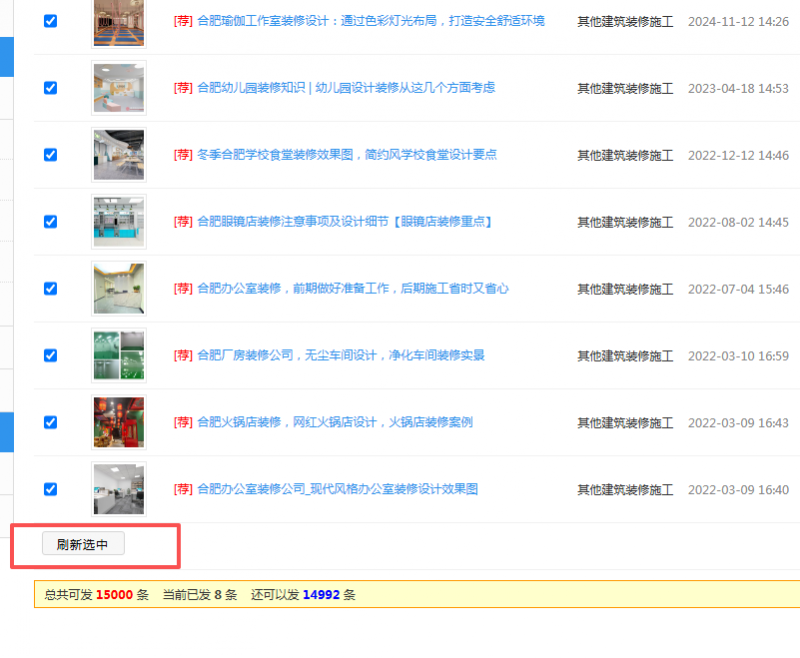This screenshot has height=658, width=800.
Task: Click the 刷新选中 button
Action: [x=83, y=544]
